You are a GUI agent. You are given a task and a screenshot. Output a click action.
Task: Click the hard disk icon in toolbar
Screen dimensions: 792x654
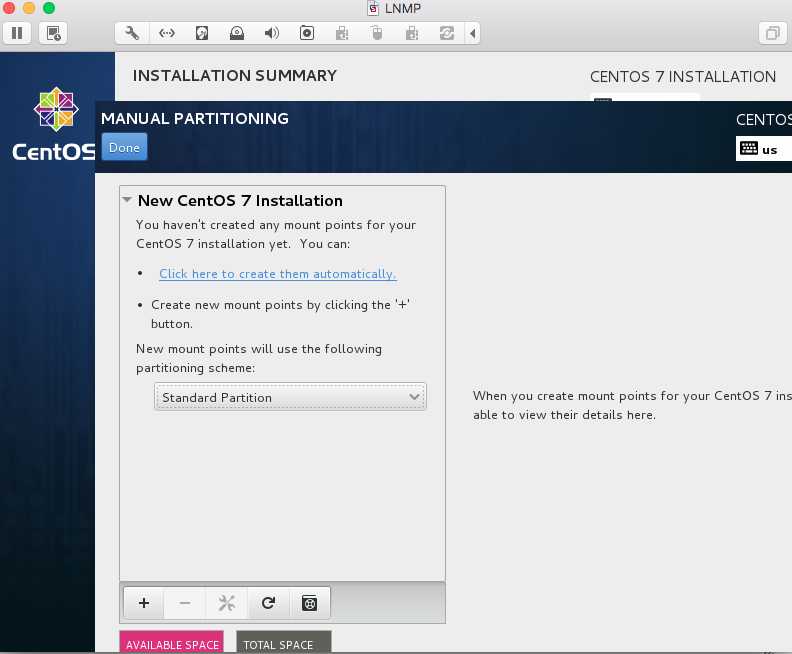(x=202, y=33)
